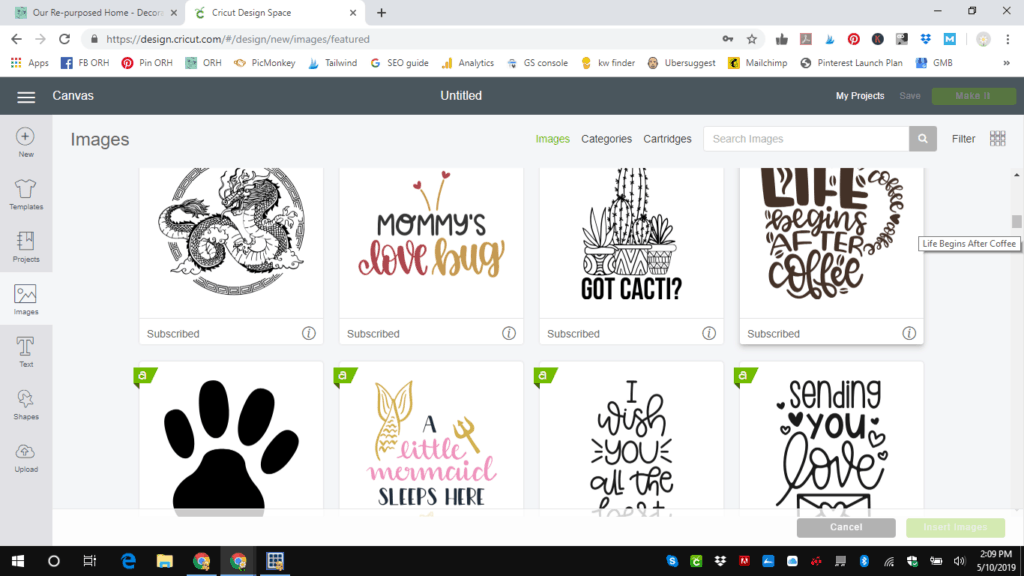
Task: Open File Explorer from the Windows taskbar
Action: click(164, 561)
